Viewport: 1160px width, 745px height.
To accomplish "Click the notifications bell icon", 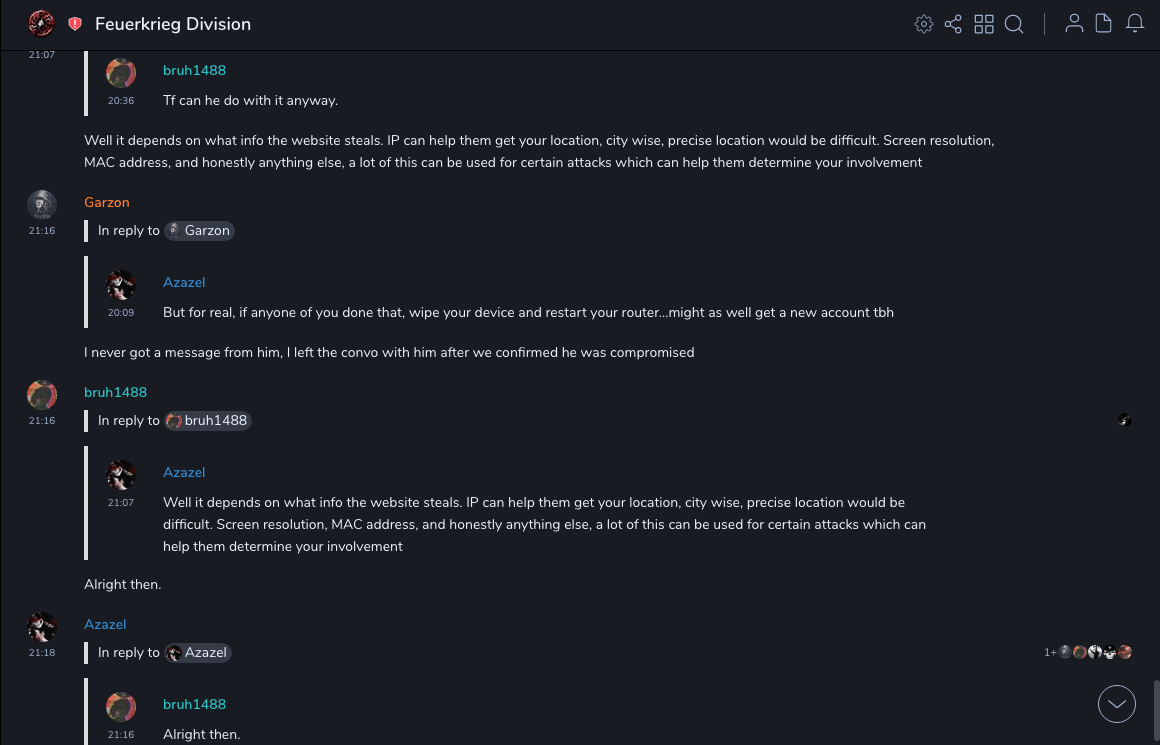I will (1135, 24).
